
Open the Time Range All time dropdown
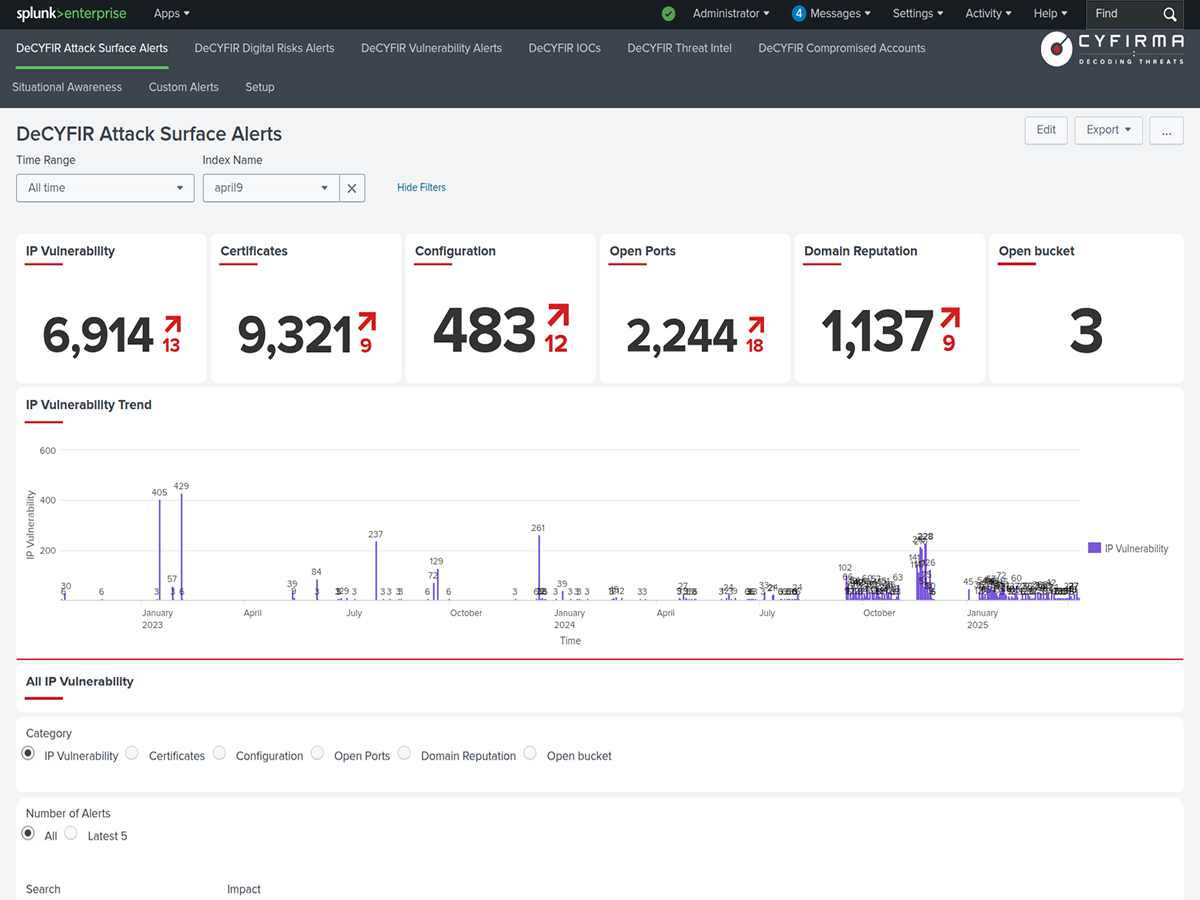pos(105,188)
